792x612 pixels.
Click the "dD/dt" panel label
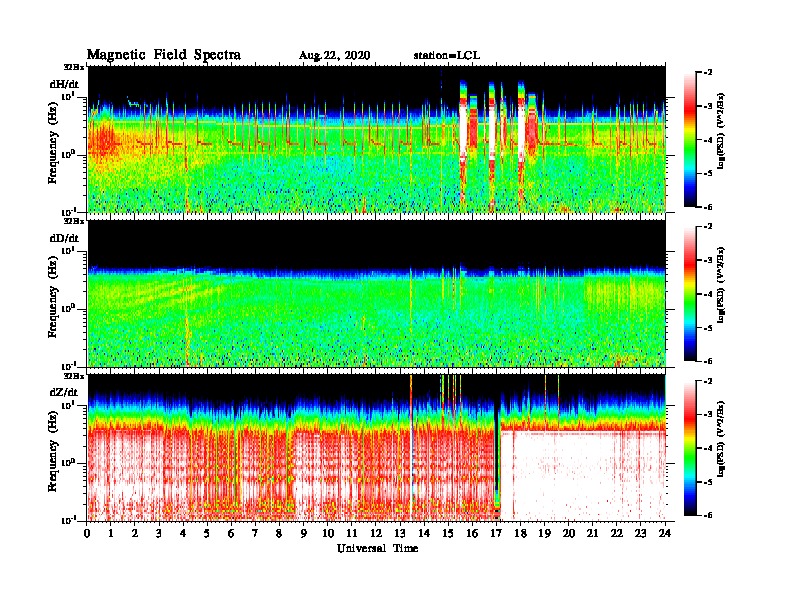(x=64, y=238)
